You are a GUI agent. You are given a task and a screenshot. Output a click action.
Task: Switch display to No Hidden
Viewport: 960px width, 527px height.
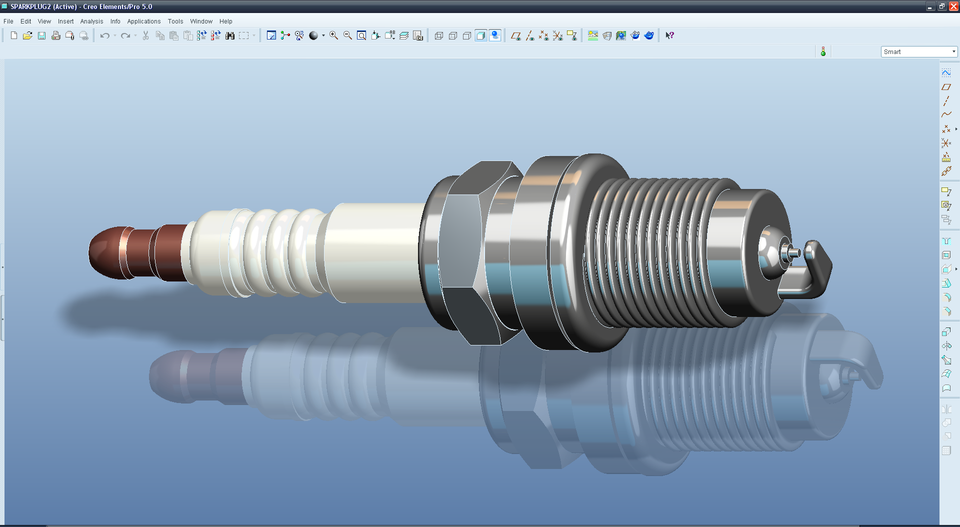point(467,36)
